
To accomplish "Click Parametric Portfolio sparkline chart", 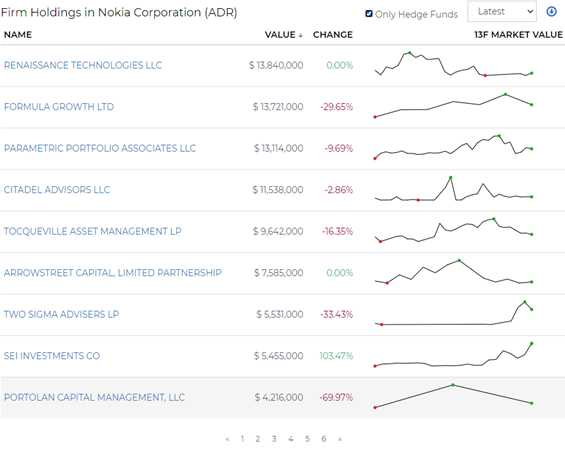I will [453, 147].
